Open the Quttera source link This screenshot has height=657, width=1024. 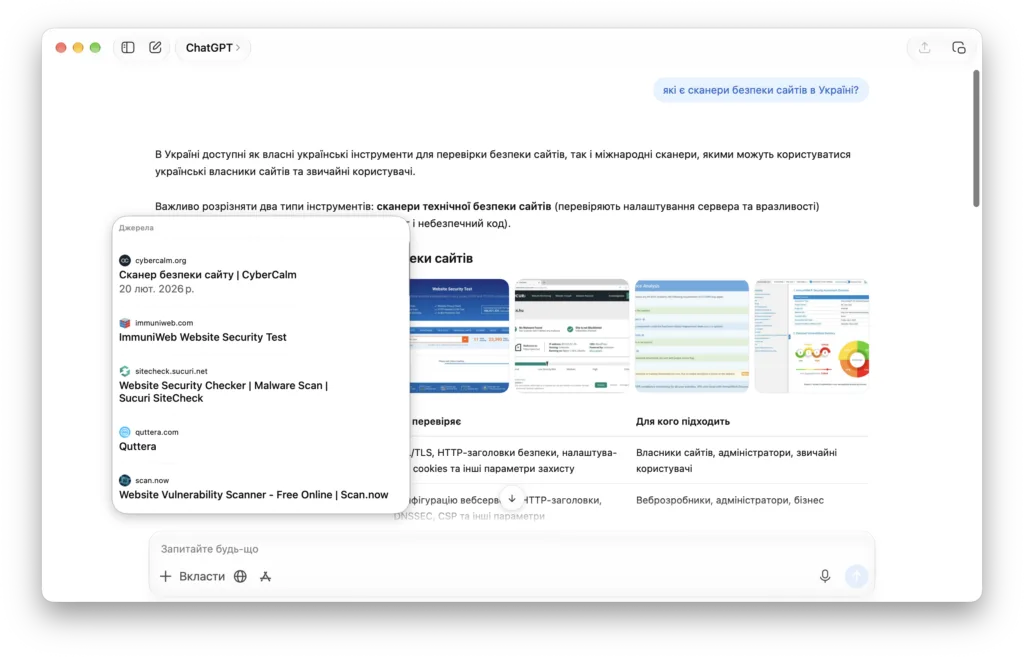(137, 447)
